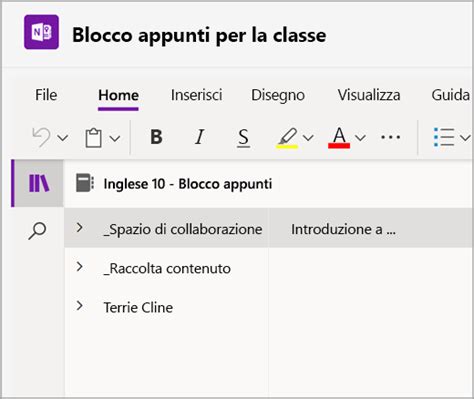This screenshot has height=399, width=474.
Task: Switch to the Visualizza tab
Action: coord(369,95)
